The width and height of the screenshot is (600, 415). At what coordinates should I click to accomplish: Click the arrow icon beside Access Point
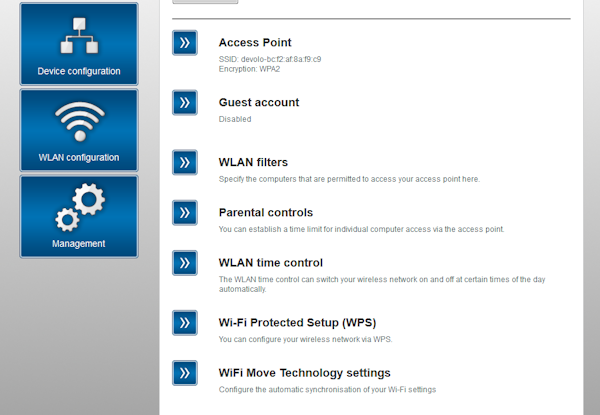(x=185, y=43)
